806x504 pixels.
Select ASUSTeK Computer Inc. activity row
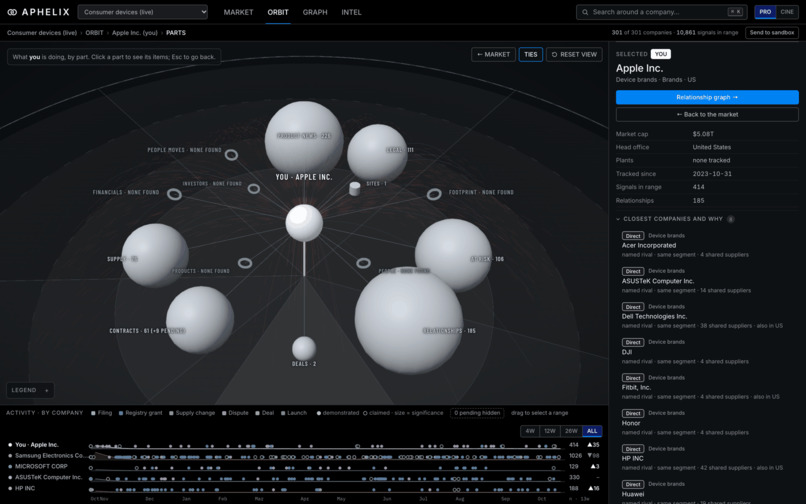point(304,477)
